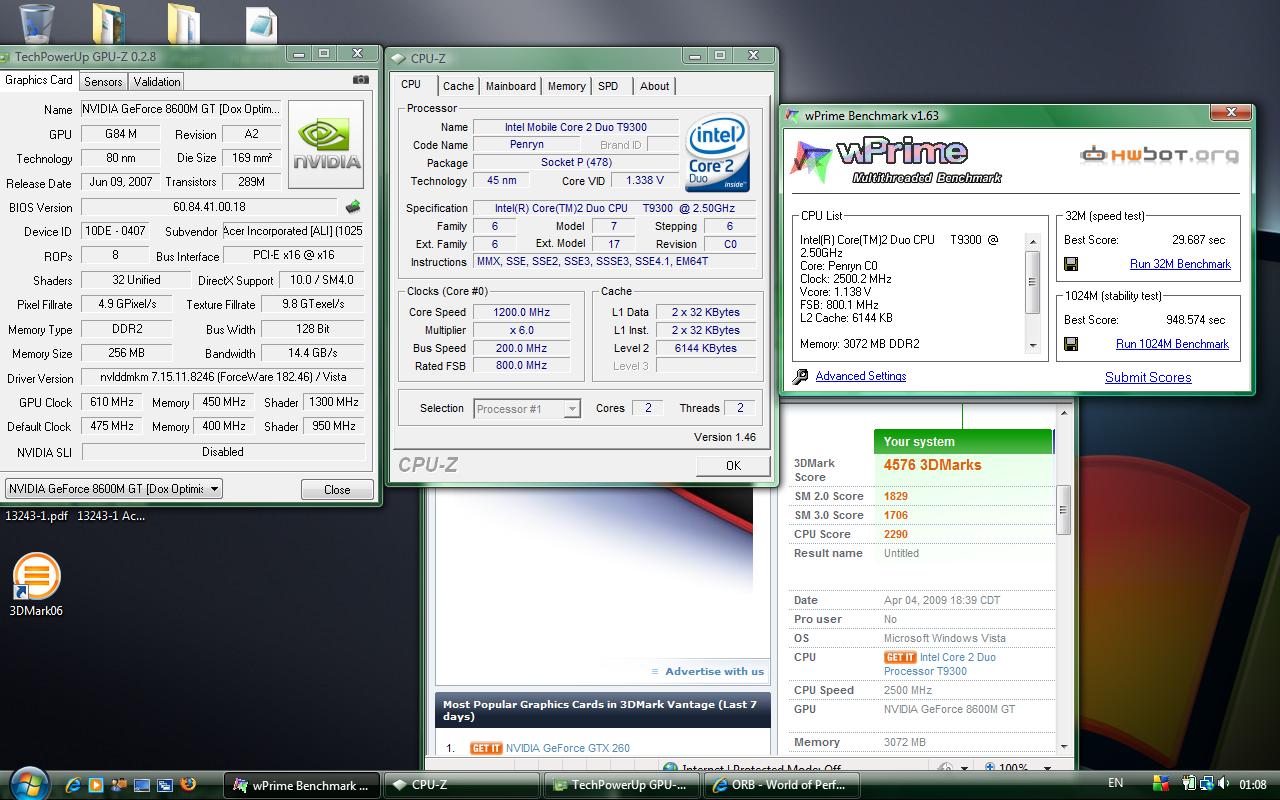Click the floppy save icon for 1024M score

(1071, 344)
